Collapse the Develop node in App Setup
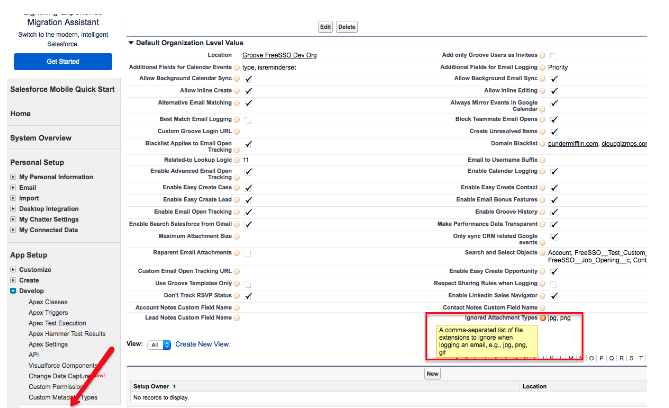The width and height of the screenshot is (669, 408). point(13,291)
